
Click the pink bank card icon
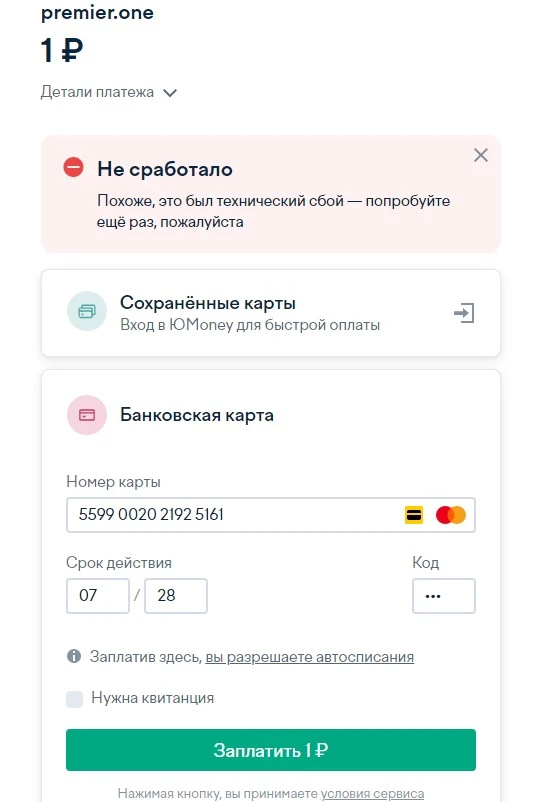click(87, 415)
